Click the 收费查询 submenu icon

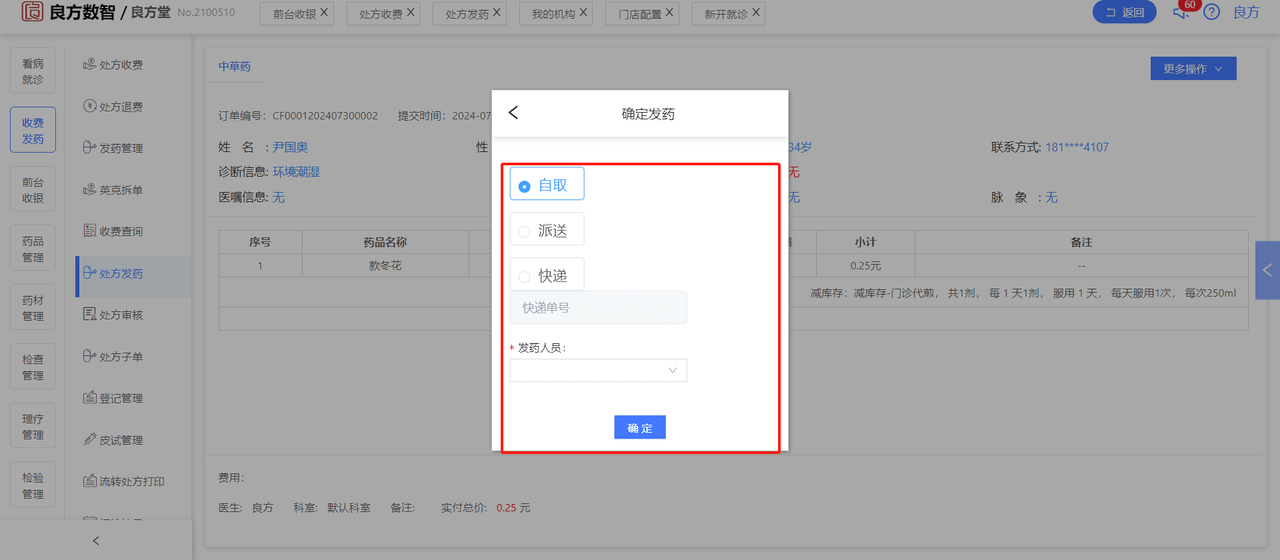pyautogui.click(x=90, y=231)
